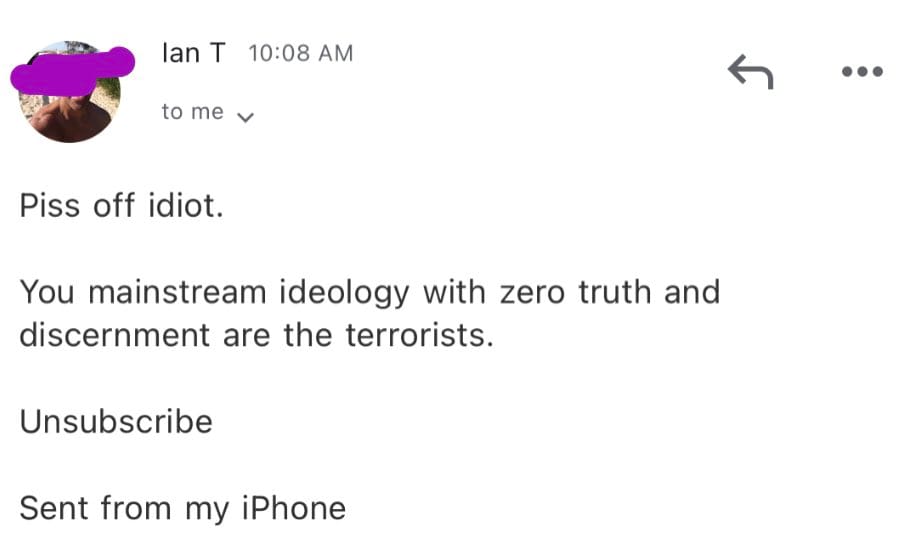
Task: Reply to Ian T's email
Action: tap(751, 72)
